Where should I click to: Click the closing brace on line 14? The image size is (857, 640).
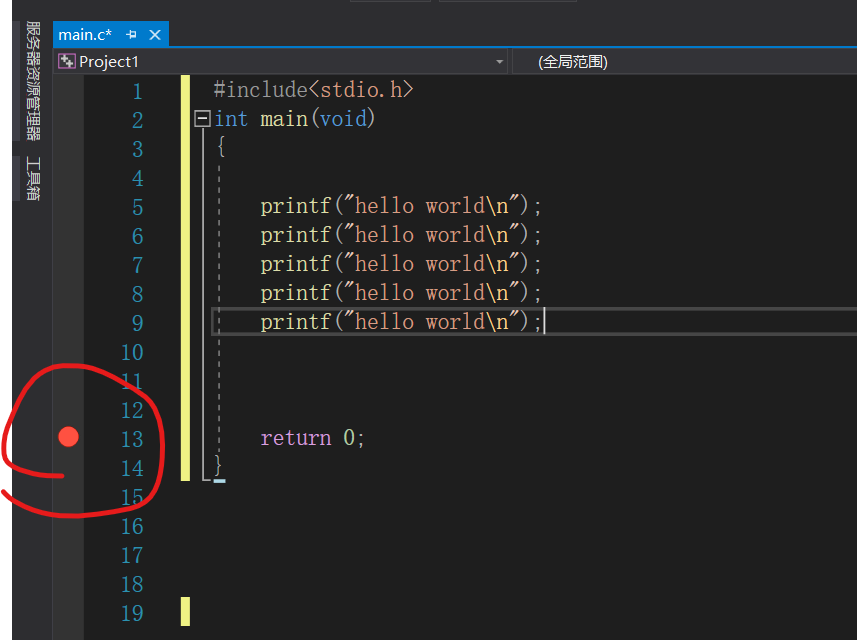click(218, 466)
